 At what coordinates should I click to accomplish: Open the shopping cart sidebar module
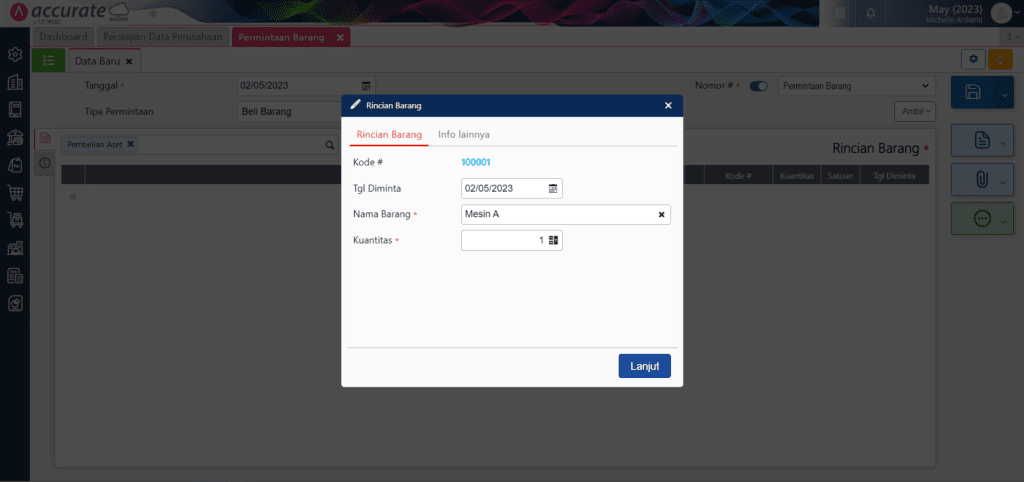tap(15, 192)
